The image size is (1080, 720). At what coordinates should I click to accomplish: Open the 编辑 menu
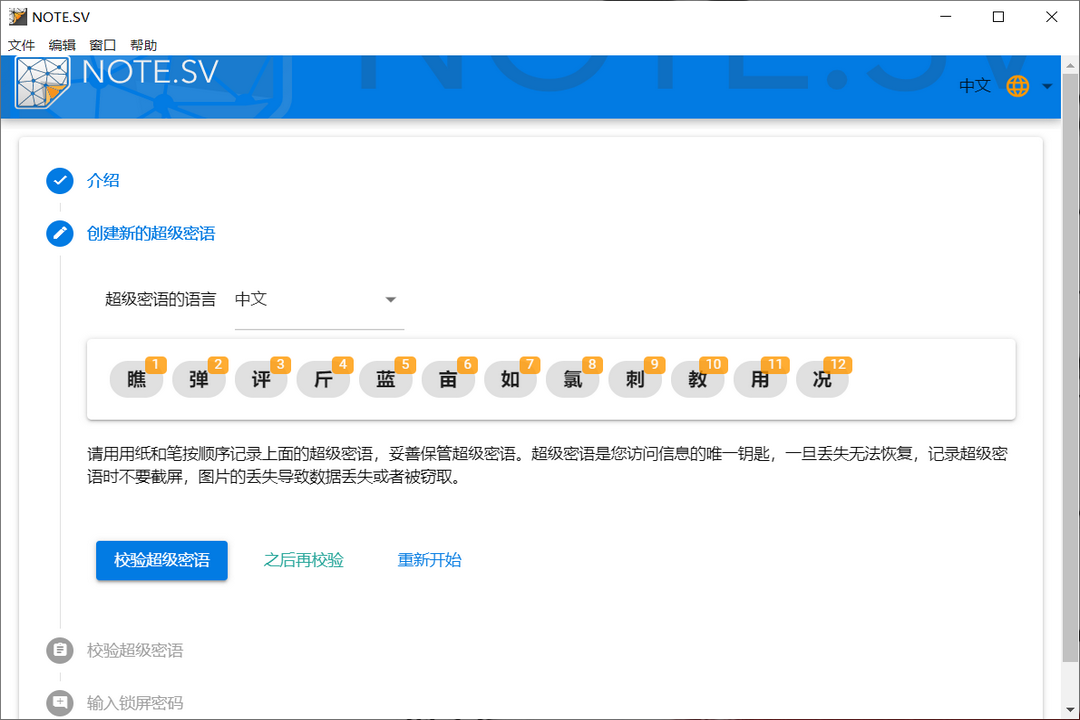(x=62, y=45)
